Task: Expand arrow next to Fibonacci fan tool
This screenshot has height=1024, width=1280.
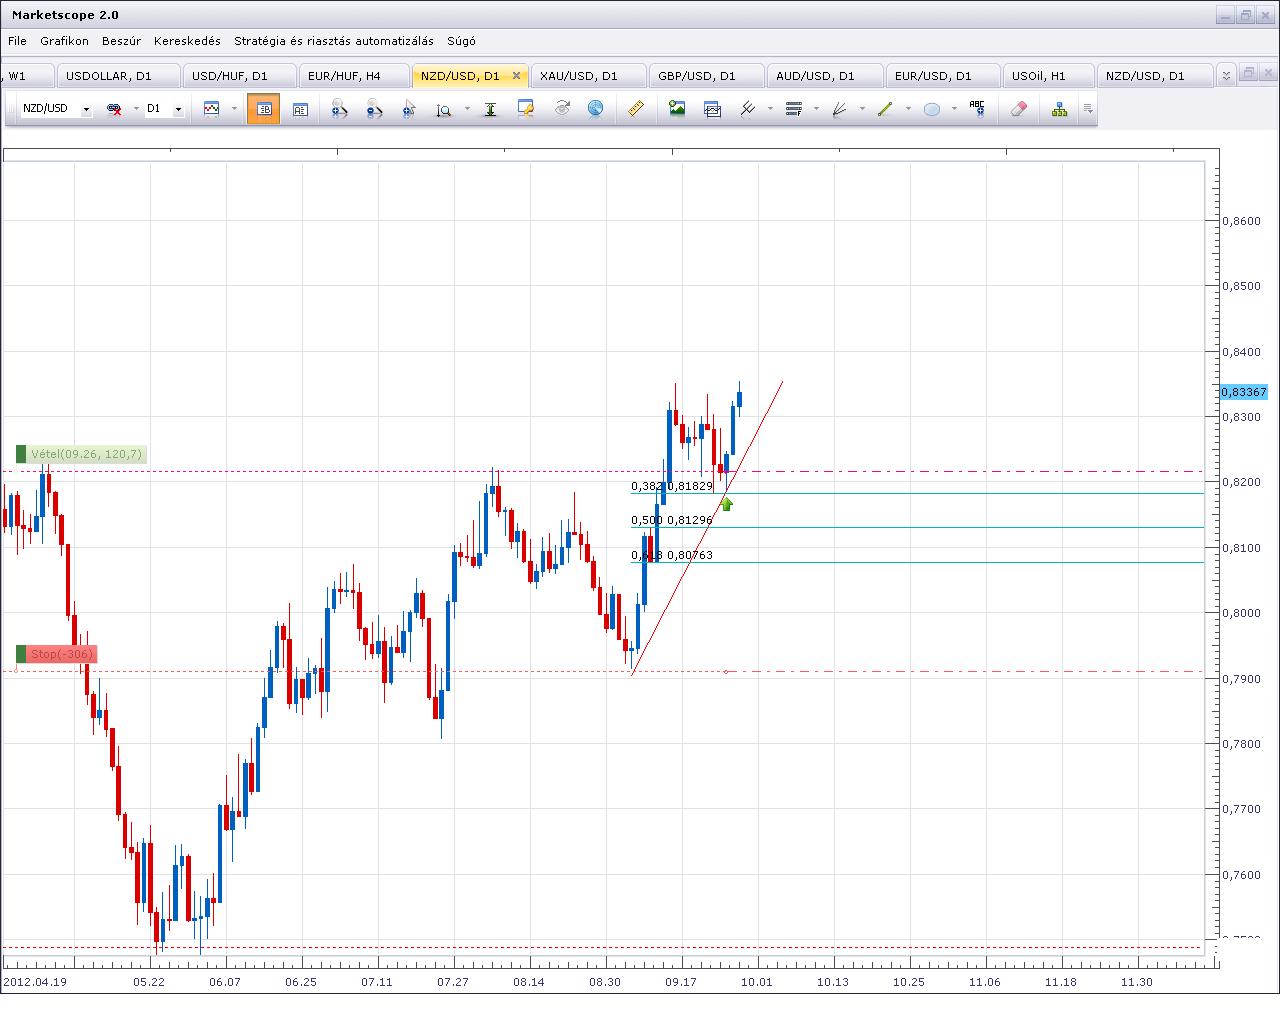Action: click(x=862, y=109)
